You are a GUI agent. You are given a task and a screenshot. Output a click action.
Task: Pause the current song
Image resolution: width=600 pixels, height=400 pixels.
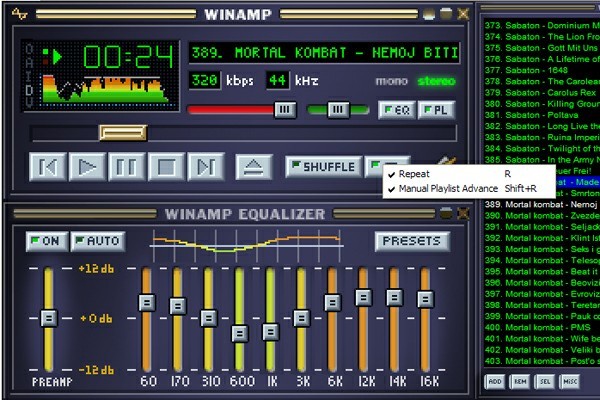click(127, 167)
